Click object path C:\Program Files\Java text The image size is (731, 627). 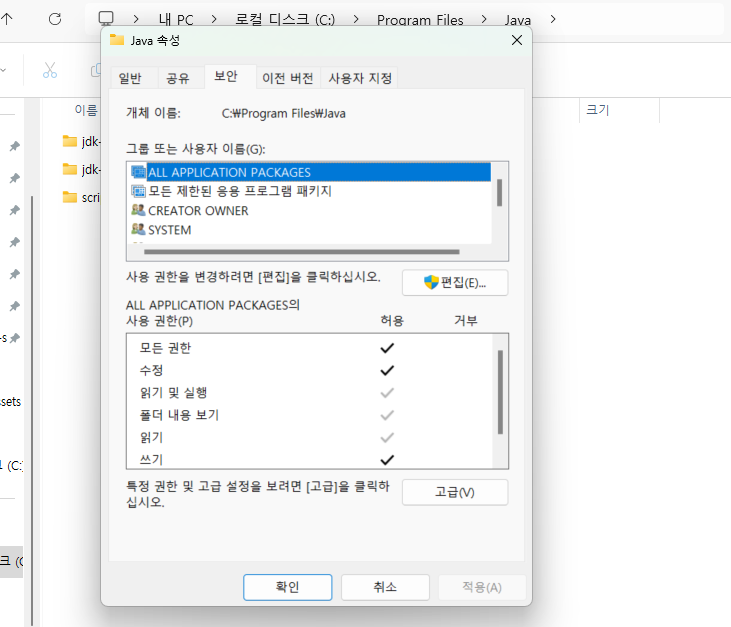pyautogui.click(x=283, y=113)
